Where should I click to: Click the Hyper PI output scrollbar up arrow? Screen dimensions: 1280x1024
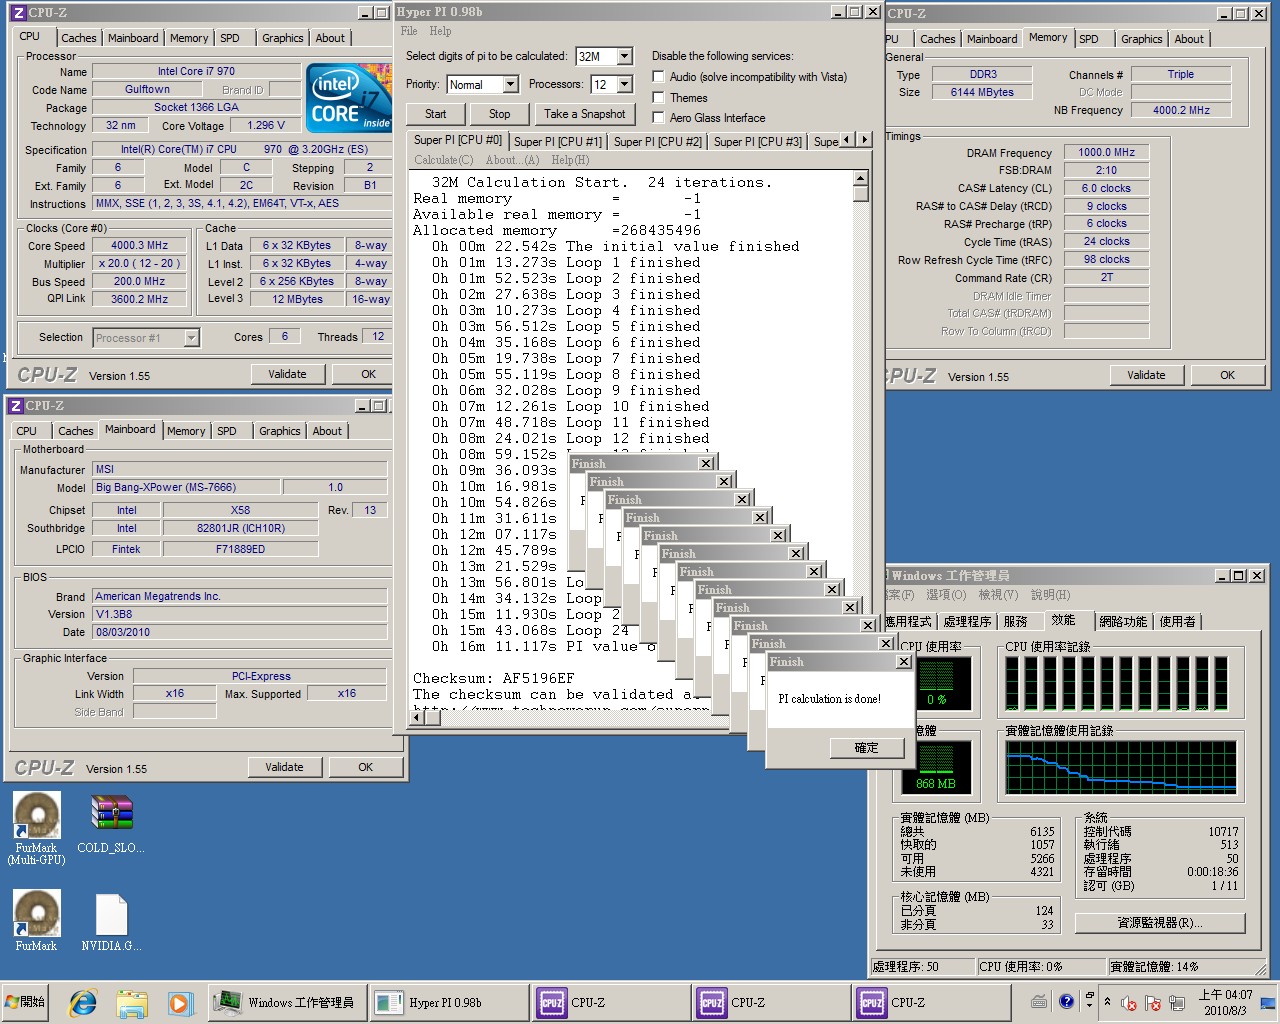(x=860, y=179)
